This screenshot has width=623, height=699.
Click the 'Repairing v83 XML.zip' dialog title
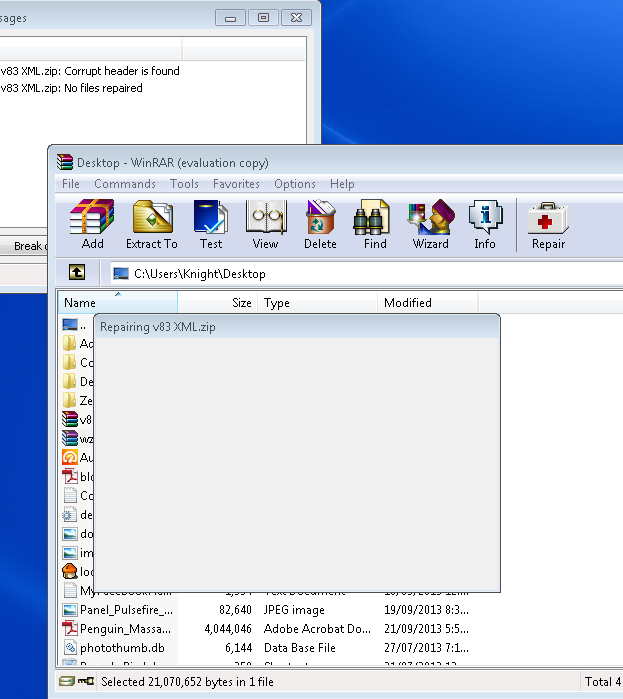tap(158, 327)
